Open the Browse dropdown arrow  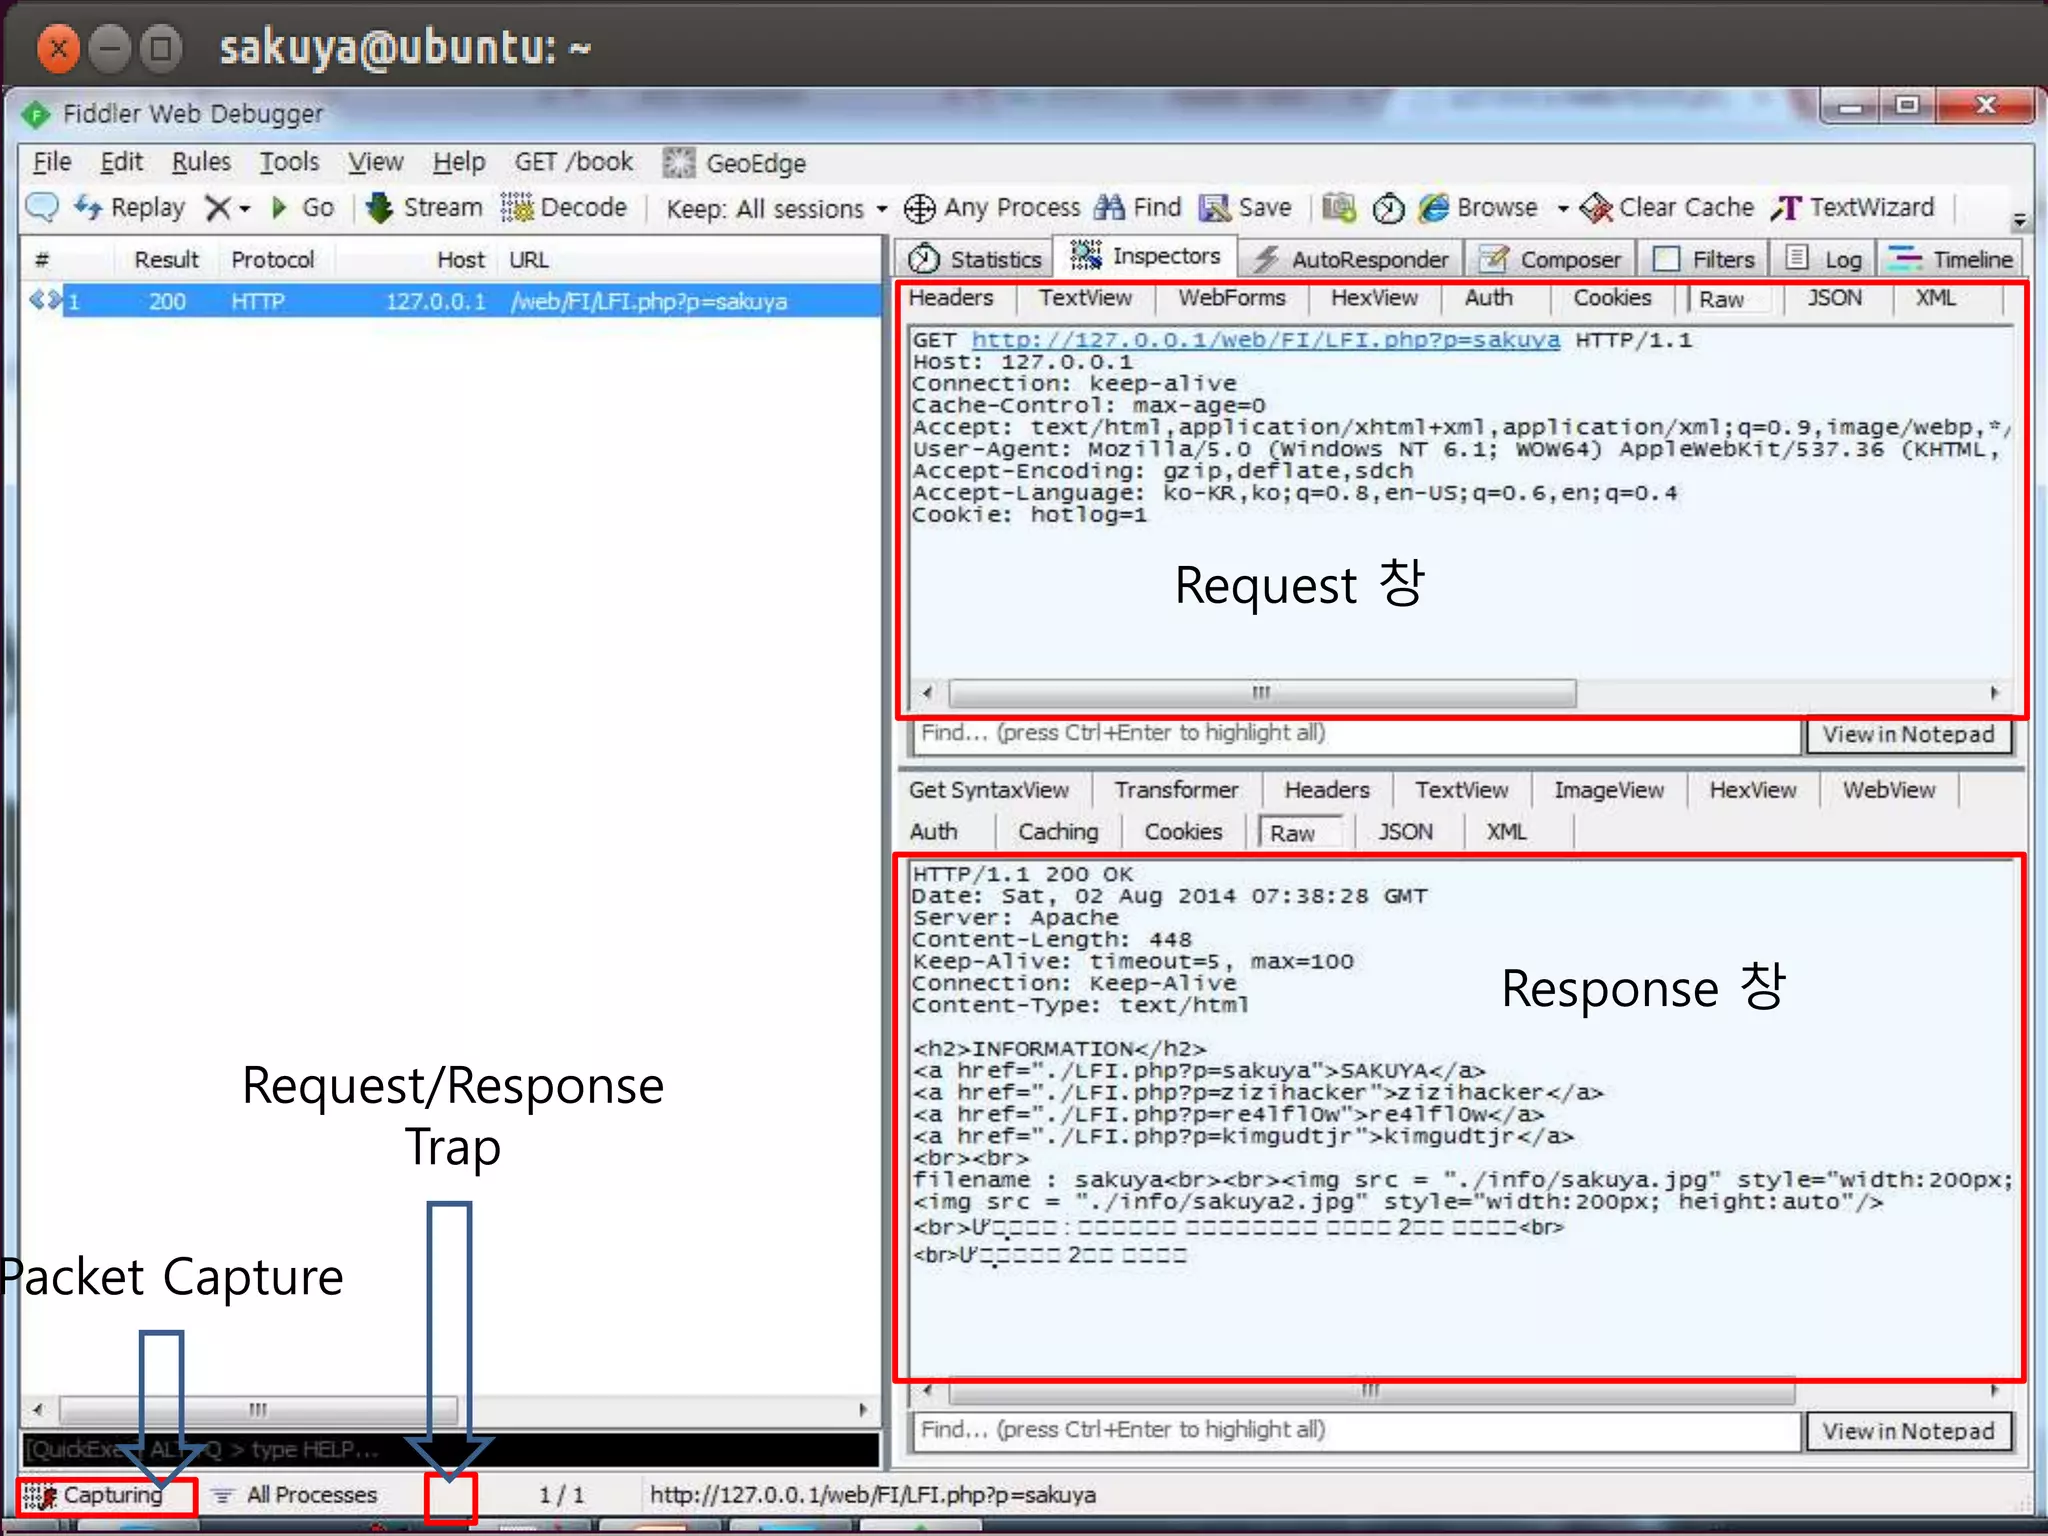(x=1562, y=209)
